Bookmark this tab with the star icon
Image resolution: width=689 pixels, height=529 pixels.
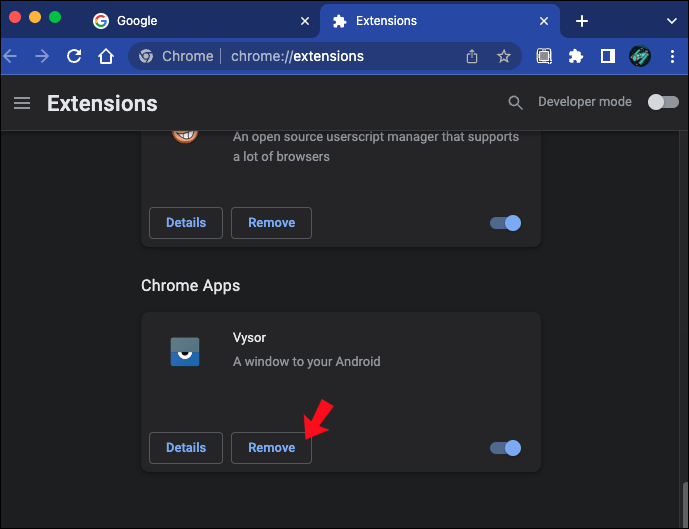pos(504,56)
